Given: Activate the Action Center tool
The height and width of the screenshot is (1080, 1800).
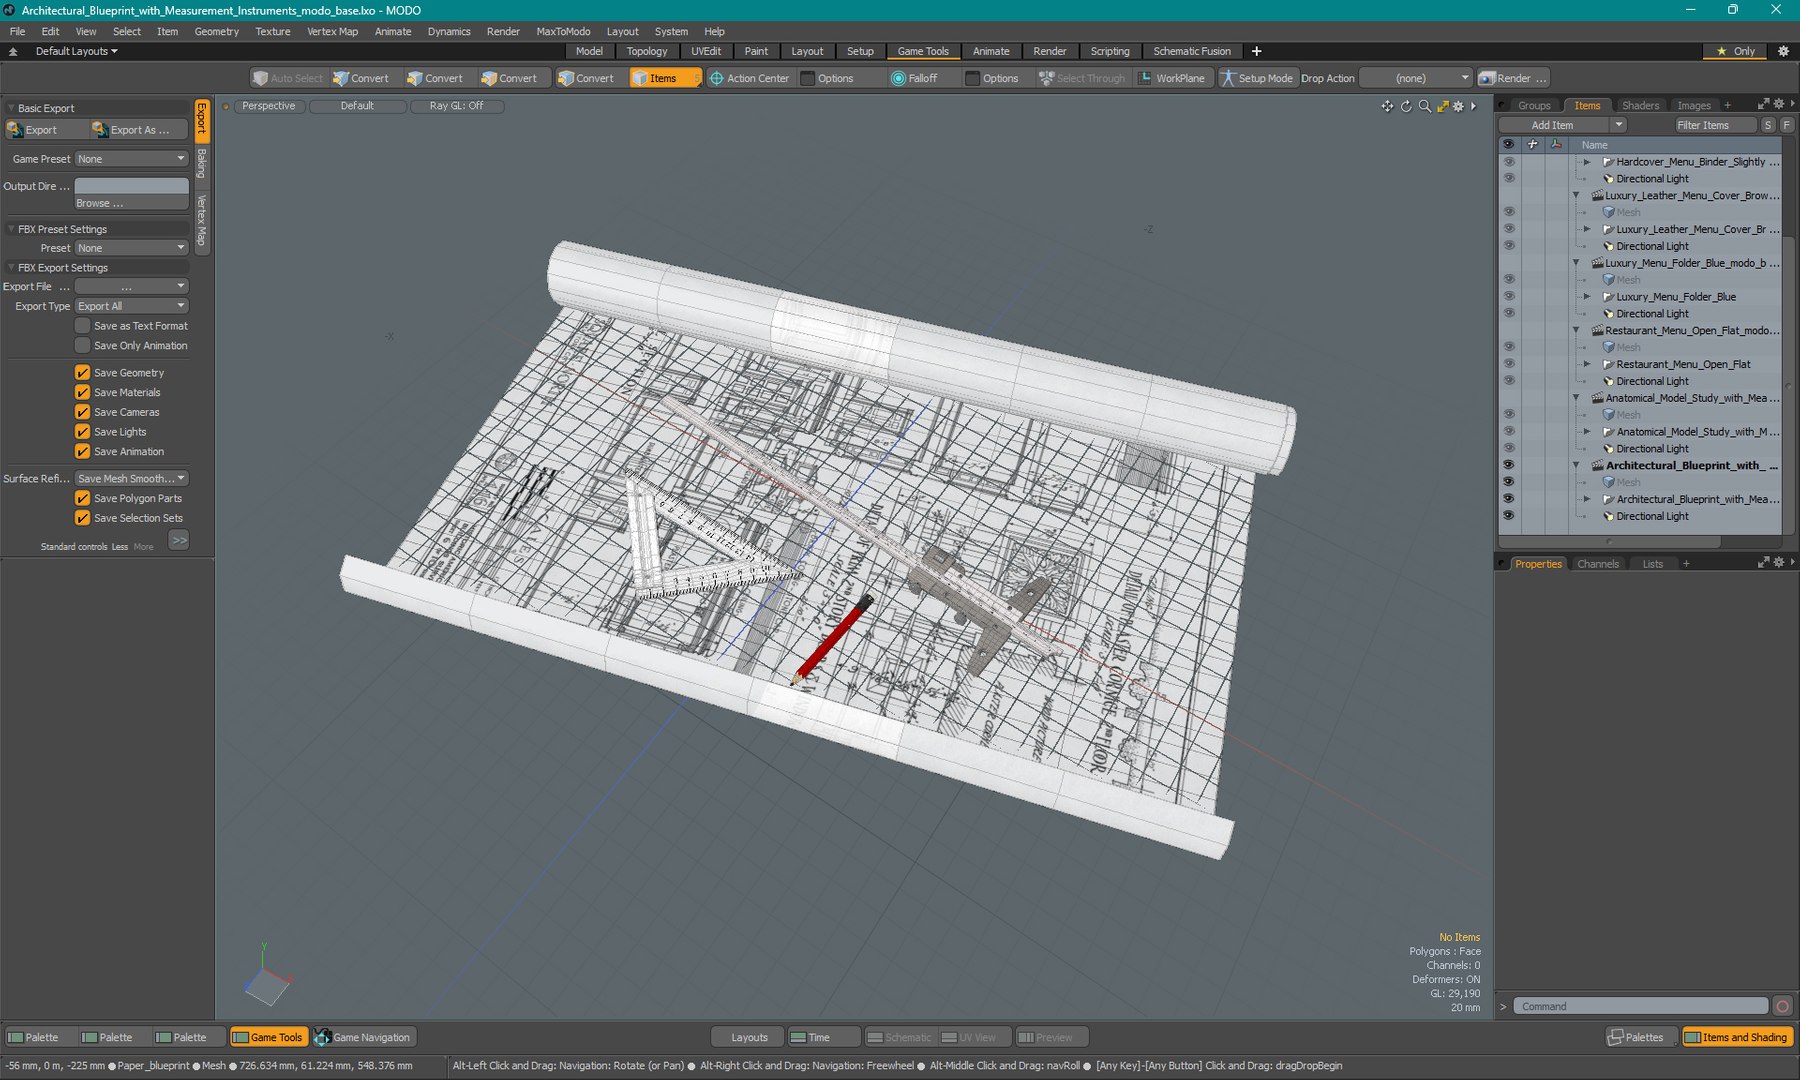Looking at the screenshot, I should click(x=749, y=78).
